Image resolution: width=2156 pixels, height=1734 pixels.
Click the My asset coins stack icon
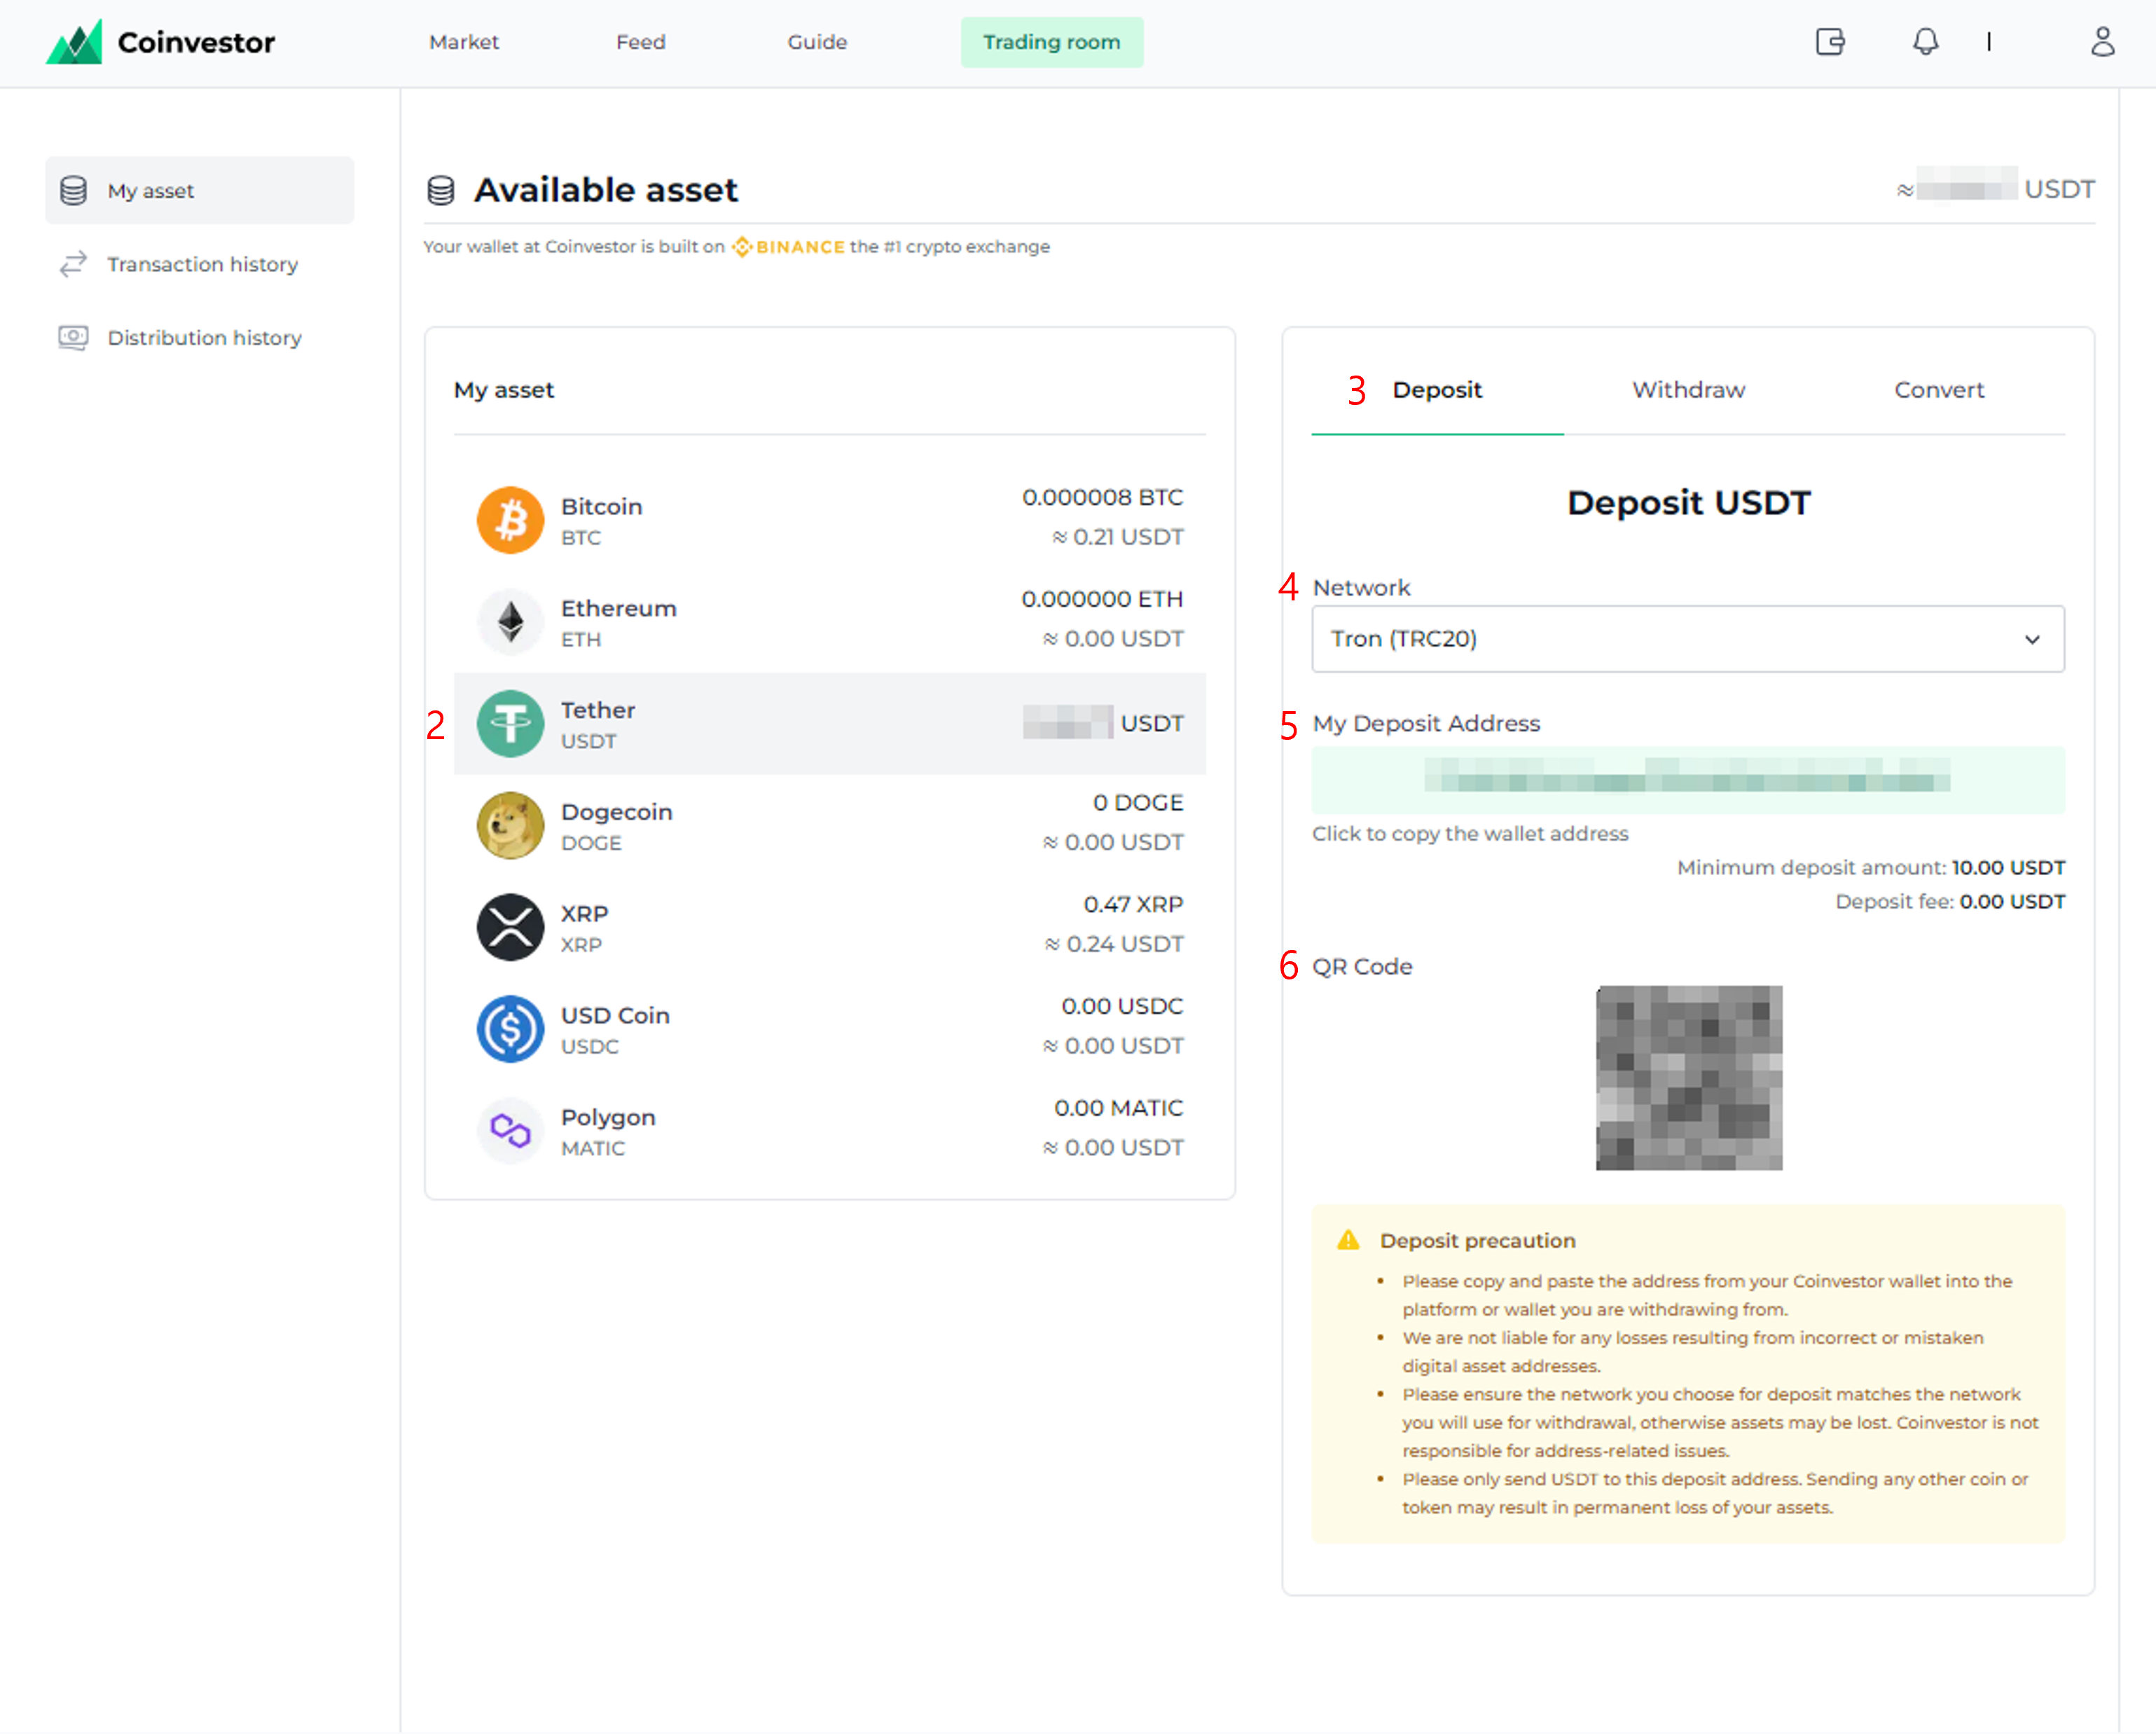click(x=73, y=190)
